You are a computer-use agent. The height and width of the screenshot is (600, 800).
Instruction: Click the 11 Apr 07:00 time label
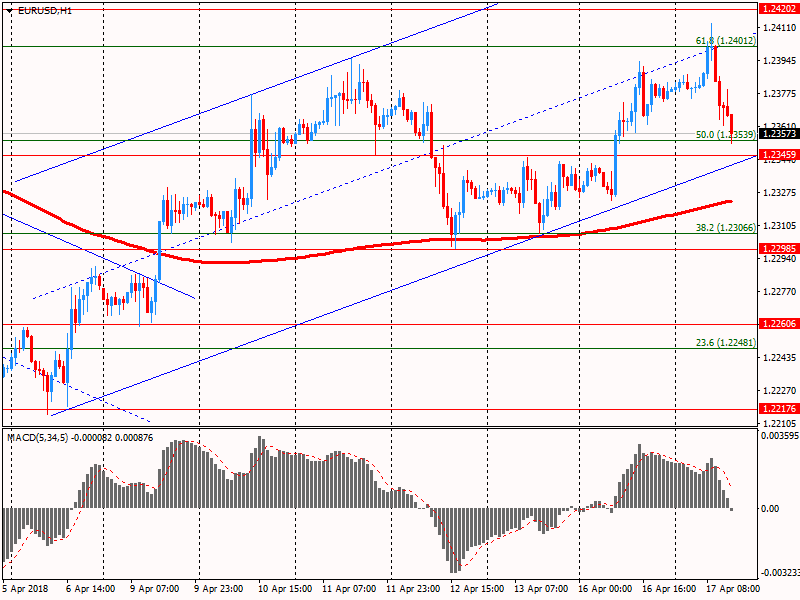(349, 589)
